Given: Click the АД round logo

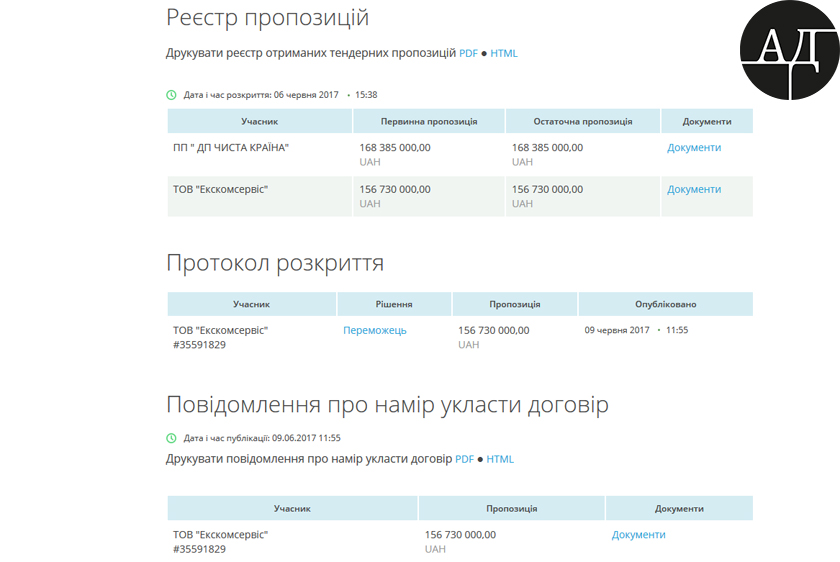Looking at the screenshot, I should coord(789,50).
